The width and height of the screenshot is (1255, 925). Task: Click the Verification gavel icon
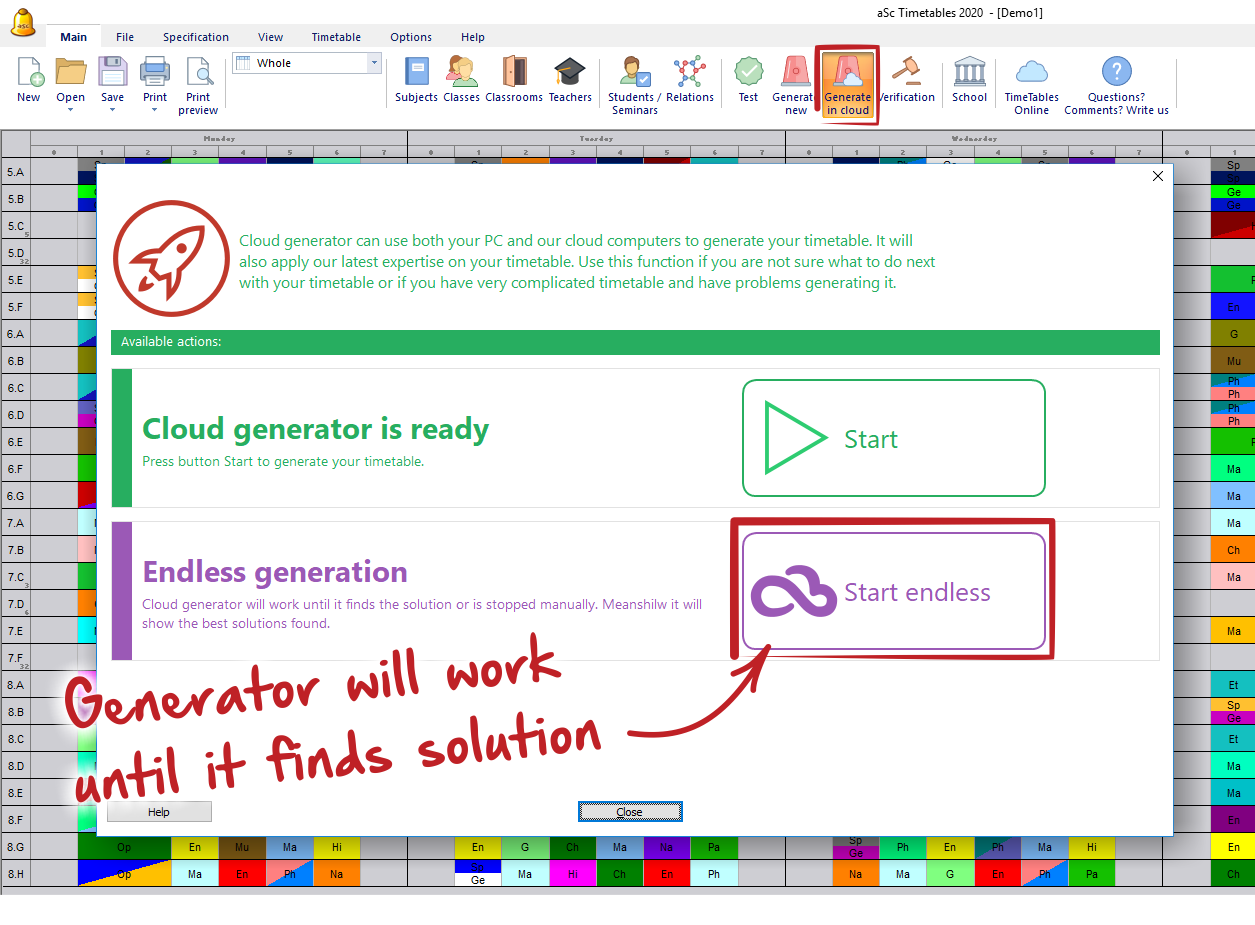906,73
